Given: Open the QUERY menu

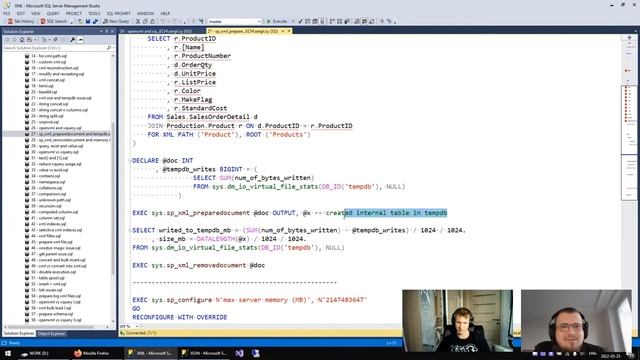Looking at the screenshot, I should [53, 13].
